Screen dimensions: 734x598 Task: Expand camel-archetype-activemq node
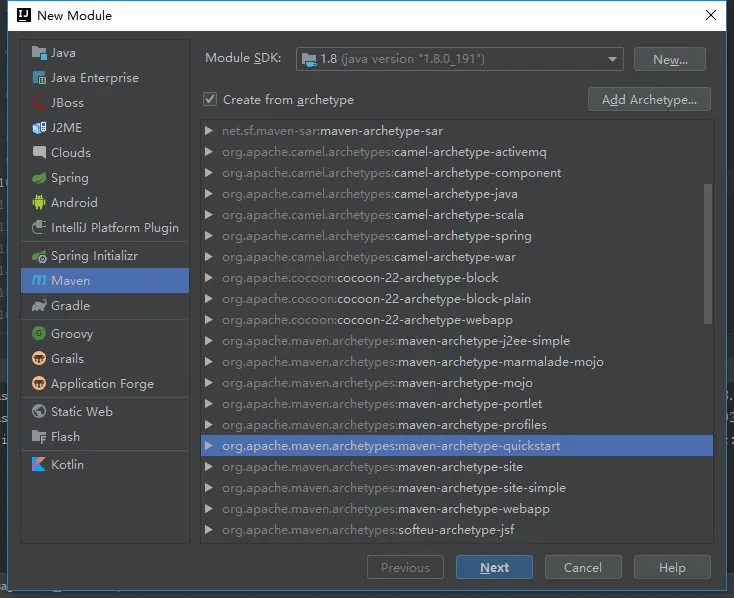209,152
